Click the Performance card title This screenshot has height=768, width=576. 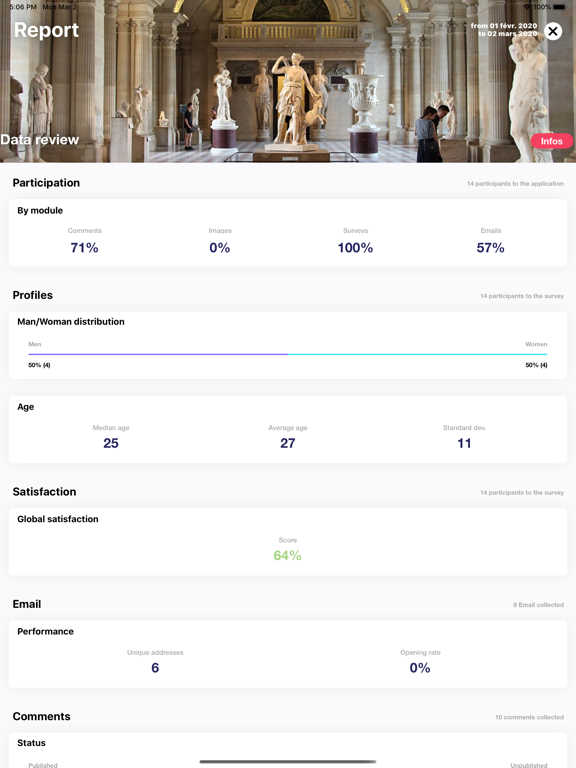click(46, 631)
